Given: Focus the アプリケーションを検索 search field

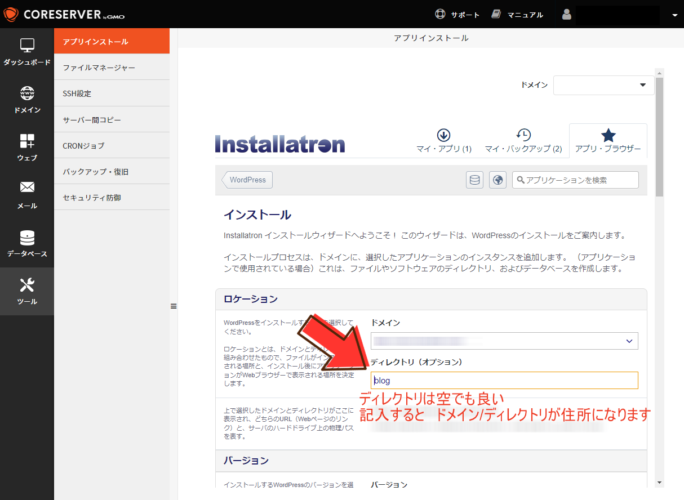Looking at the screenshot, I should pyautogui.click(x=575, y=180).
